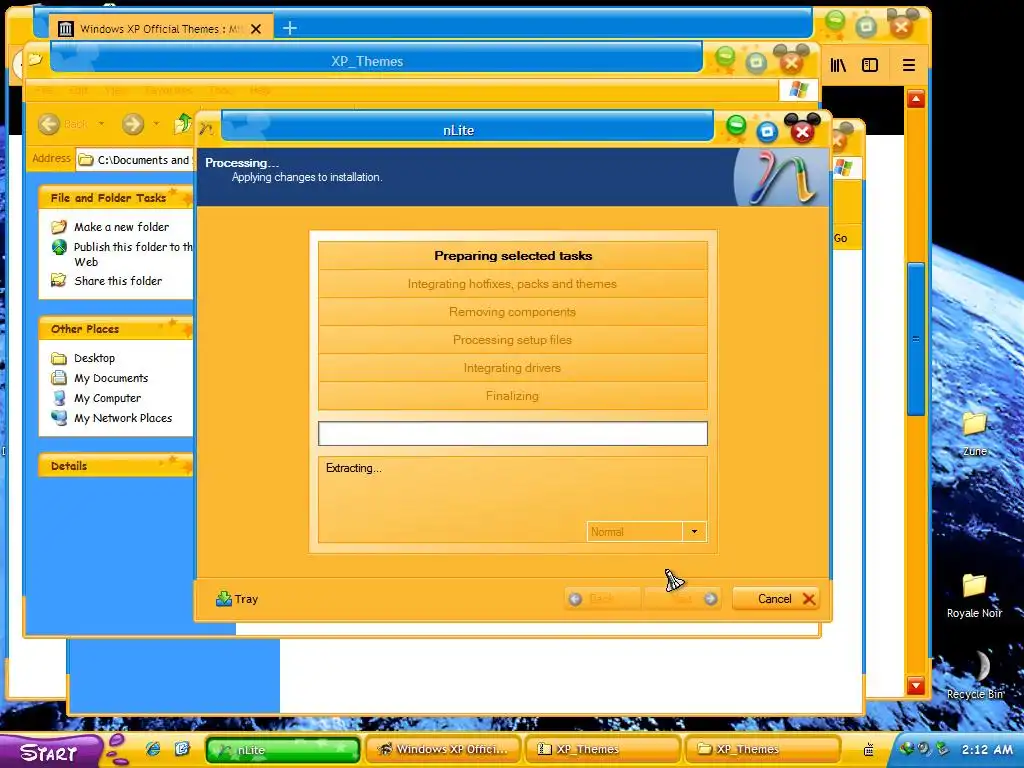The height and width of the screenshot is (768, 1024).
Task: Click Make a new folder link
Action: (121, 227)
